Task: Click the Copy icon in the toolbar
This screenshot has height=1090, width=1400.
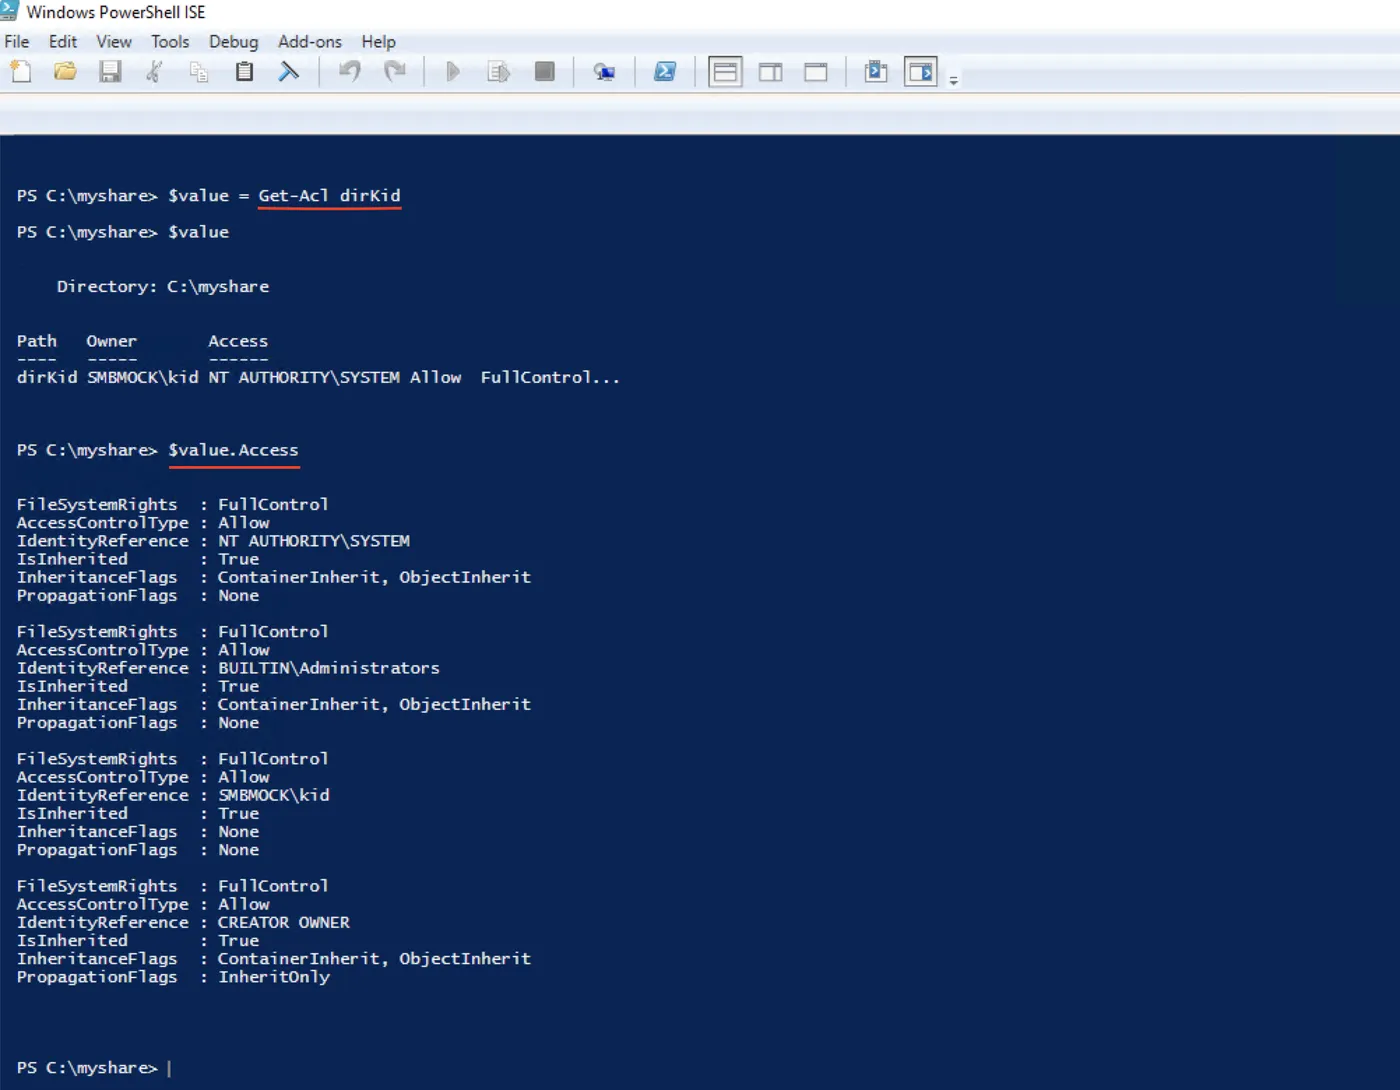Action: pos(199,72)
